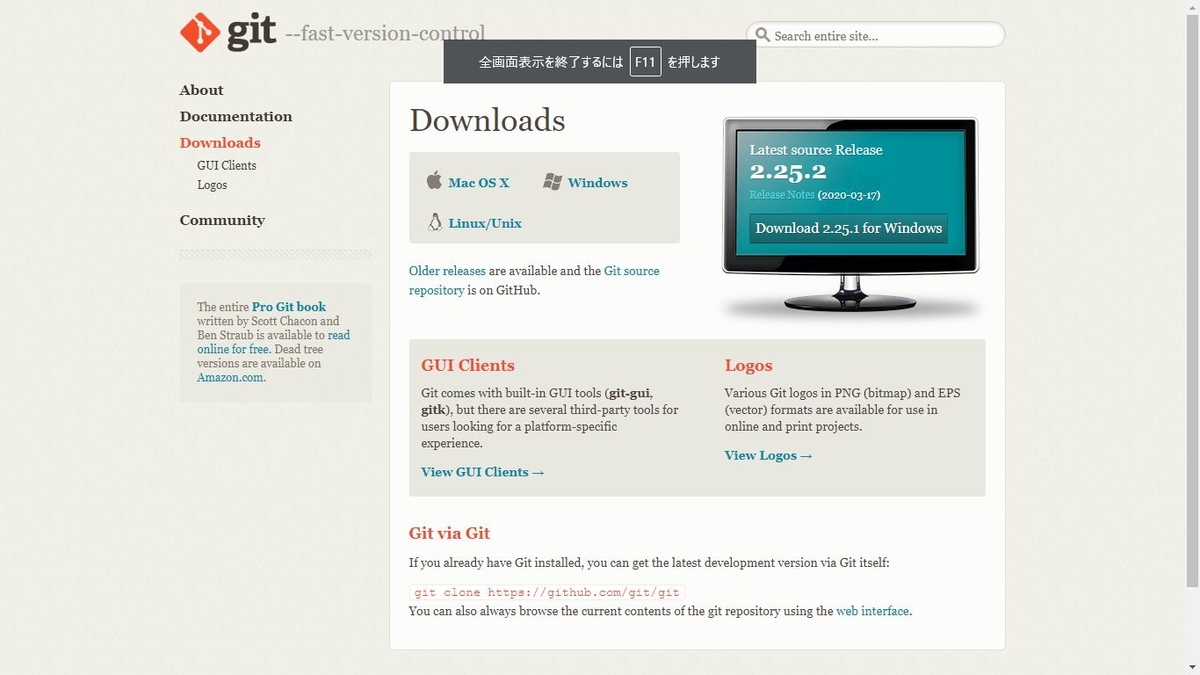Click the GUI Clients heading
1200x675 pixels.
[x=468, y=365]
